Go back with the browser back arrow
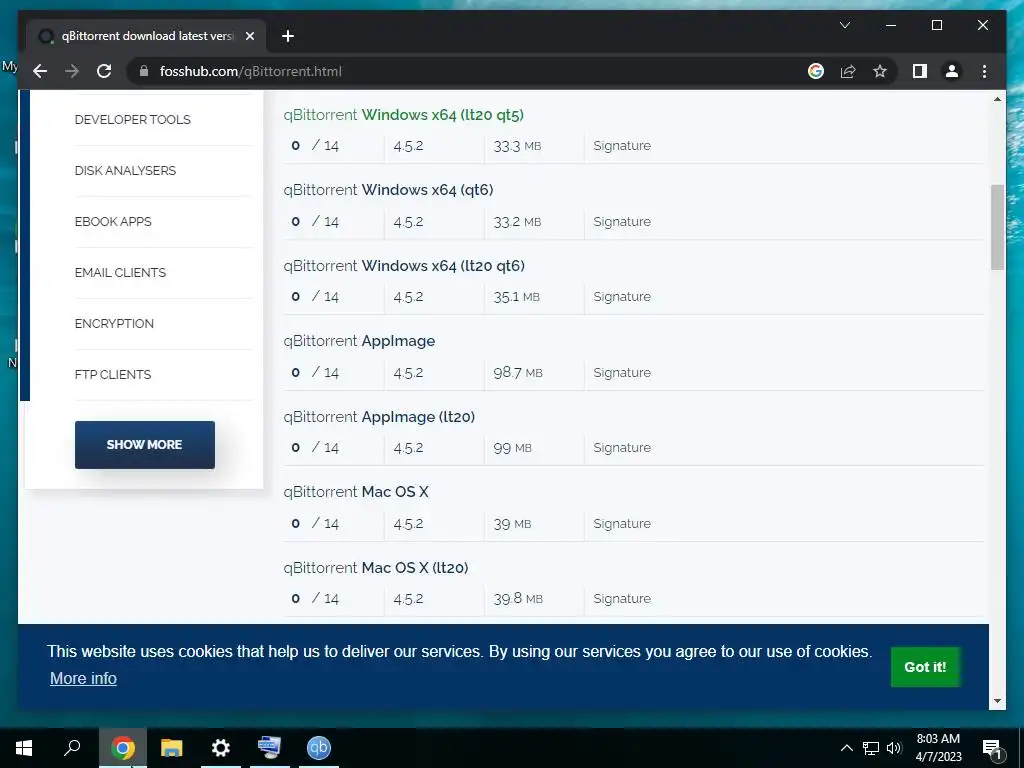The image size is (1024, 768). pos(40,71)
